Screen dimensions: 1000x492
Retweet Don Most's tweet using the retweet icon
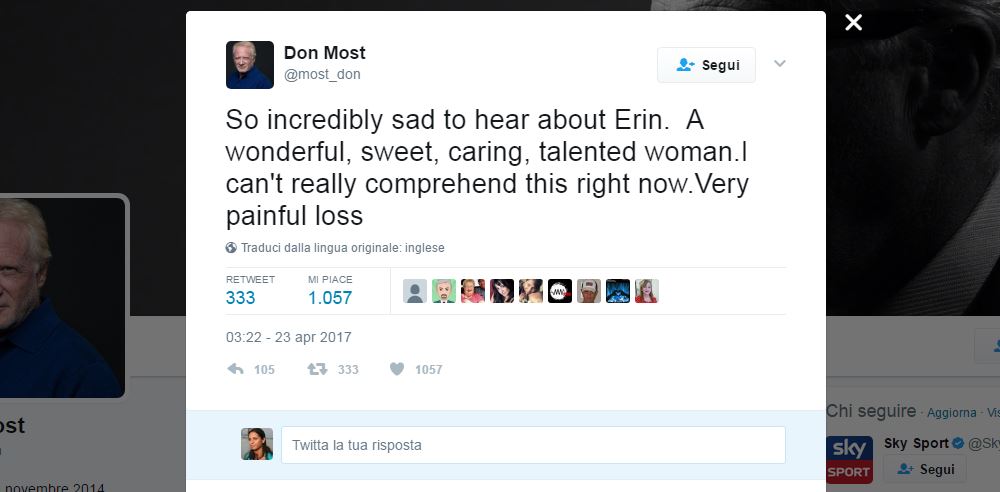pyautogui.click(x=317, y=369)
